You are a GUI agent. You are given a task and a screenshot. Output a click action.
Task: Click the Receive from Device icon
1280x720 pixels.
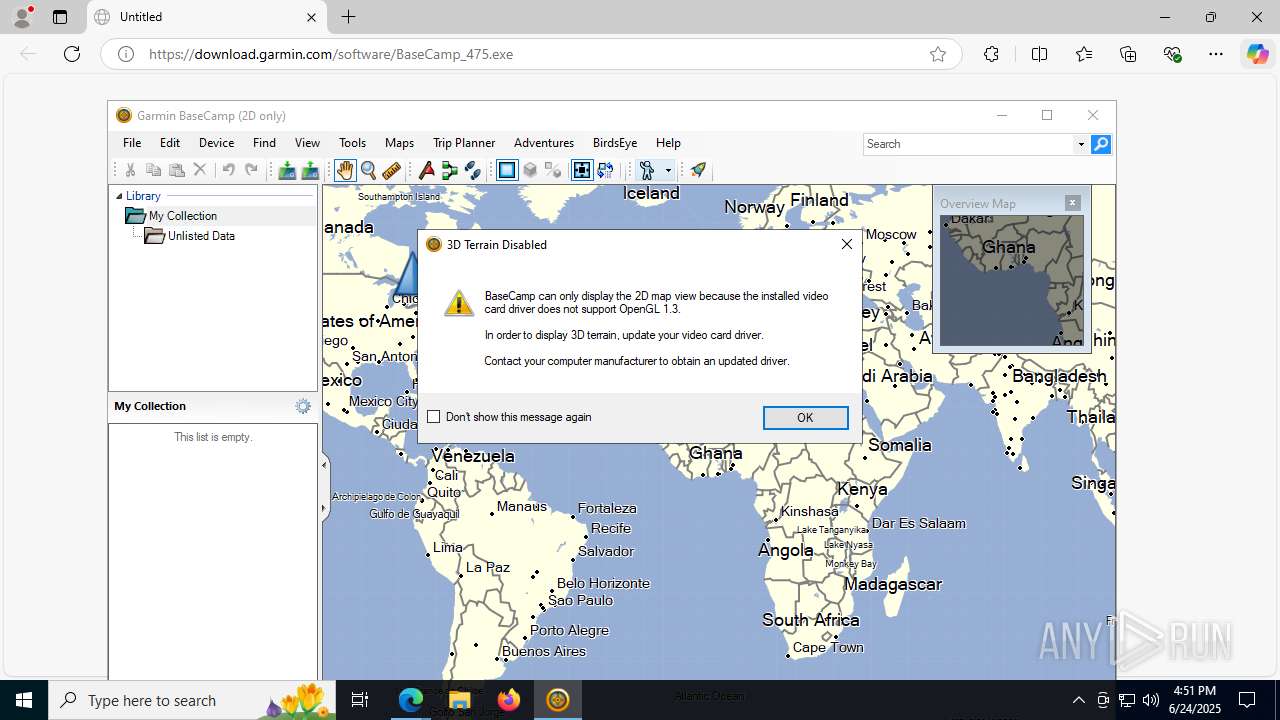point(310,170)
